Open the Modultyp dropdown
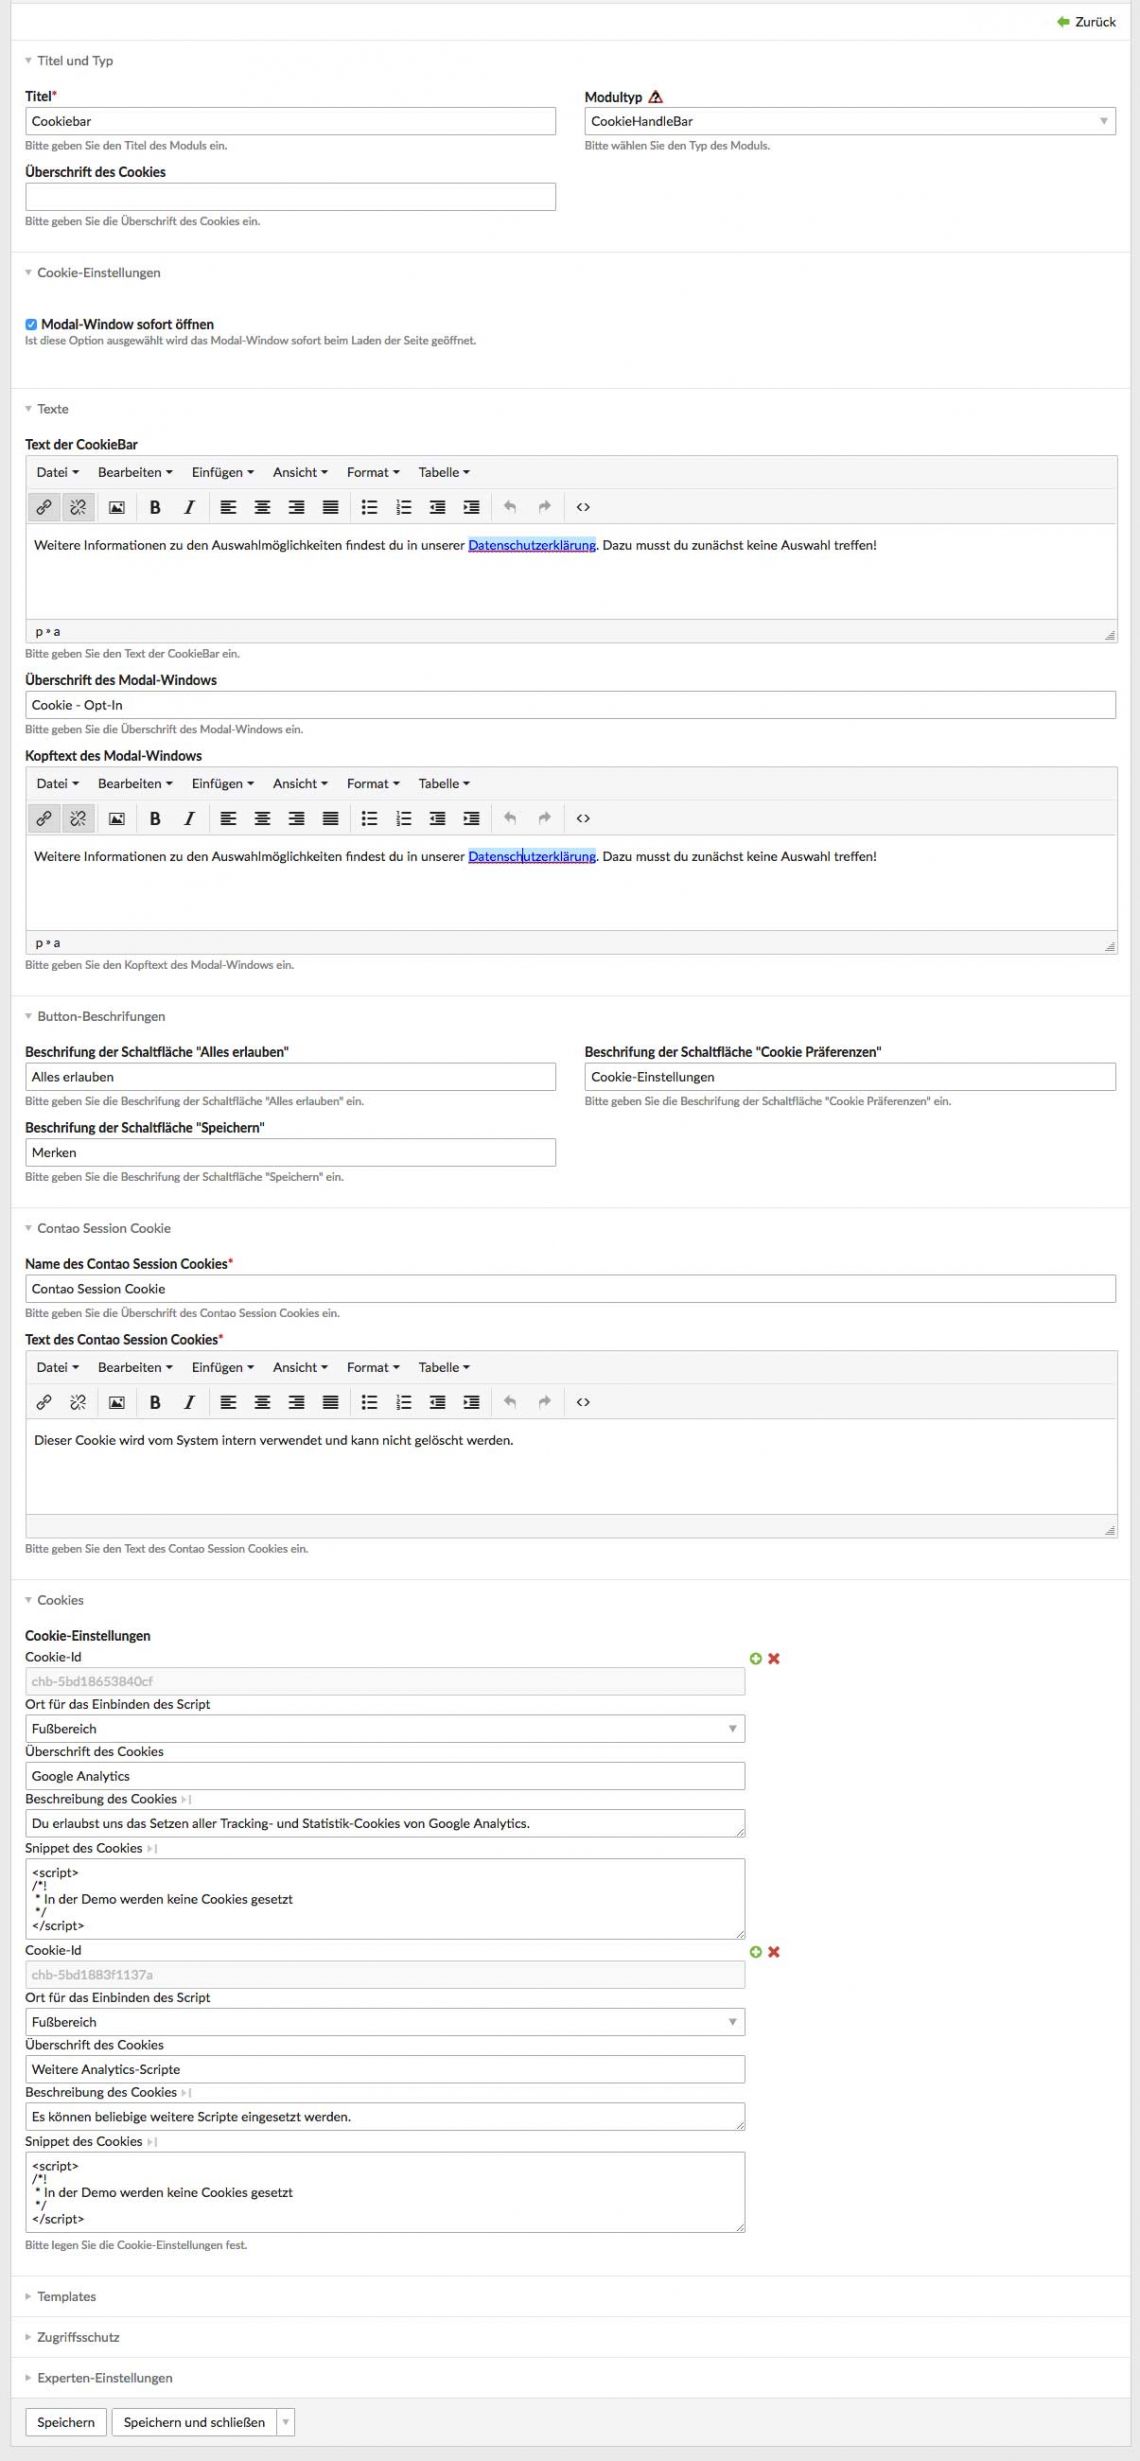Image resolution: width=1140 pixels, height=2461 pixels. pyautogui.click(x=849, y=121)
